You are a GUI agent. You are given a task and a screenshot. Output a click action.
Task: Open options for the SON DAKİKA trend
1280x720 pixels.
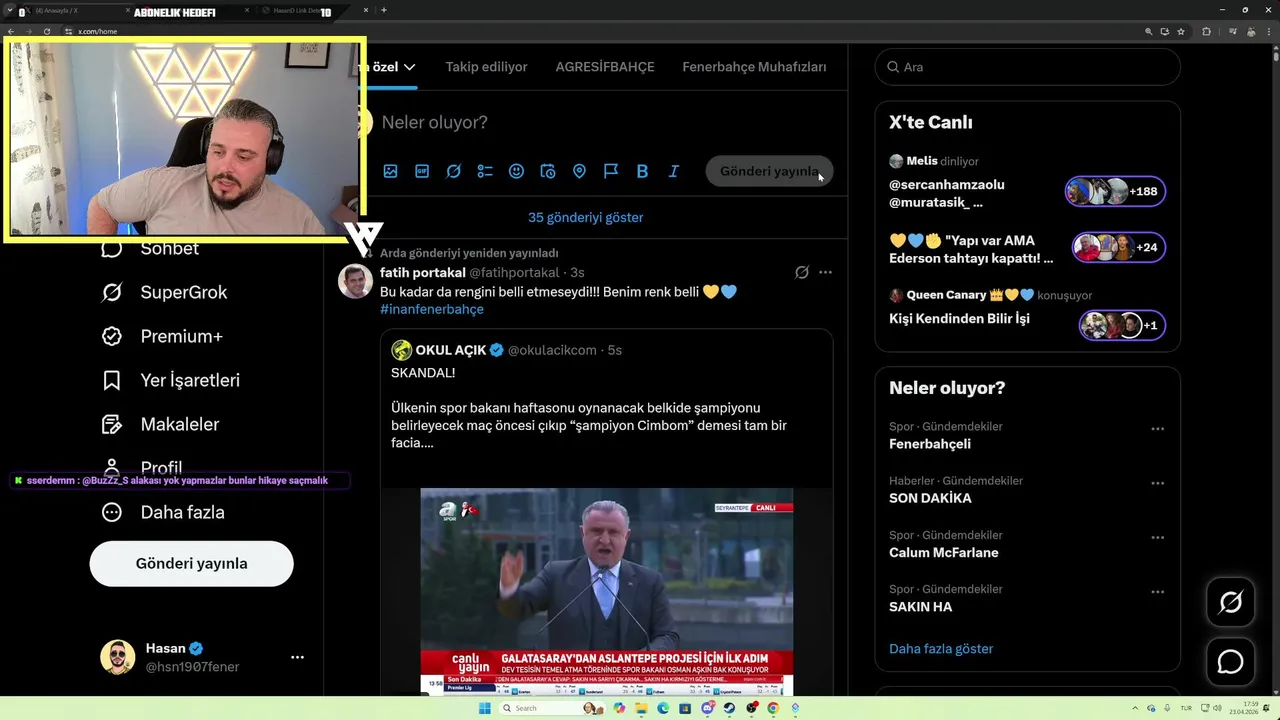1157,483
